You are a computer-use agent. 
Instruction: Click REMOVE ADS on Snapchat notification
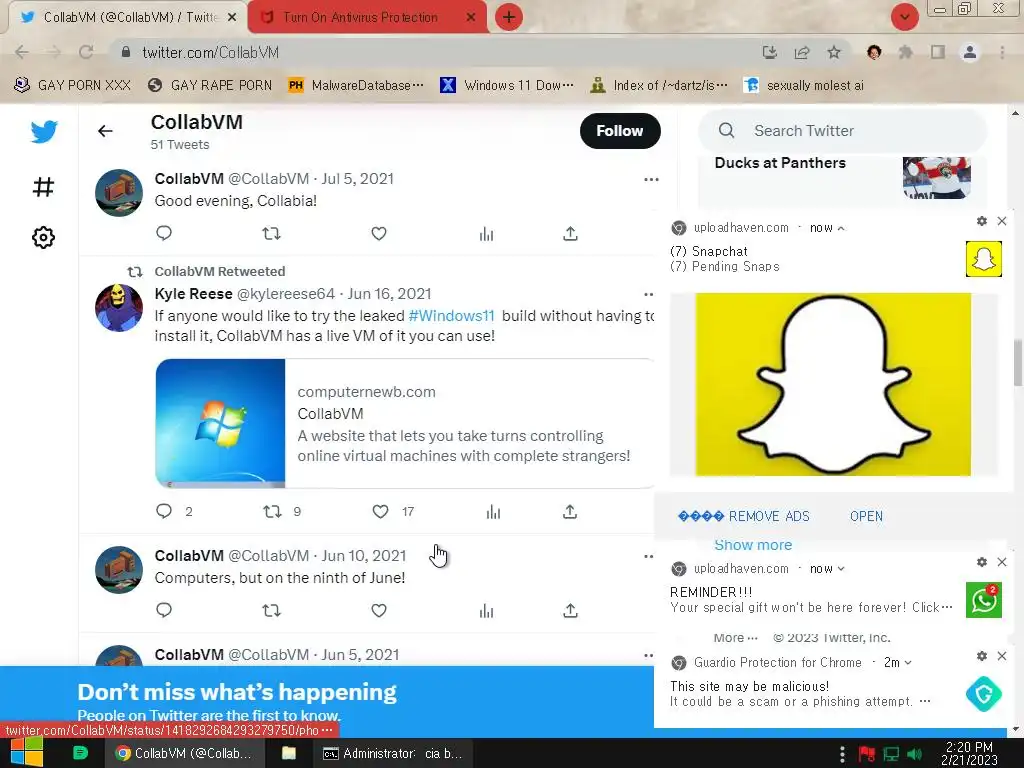[x=744, y=517]
